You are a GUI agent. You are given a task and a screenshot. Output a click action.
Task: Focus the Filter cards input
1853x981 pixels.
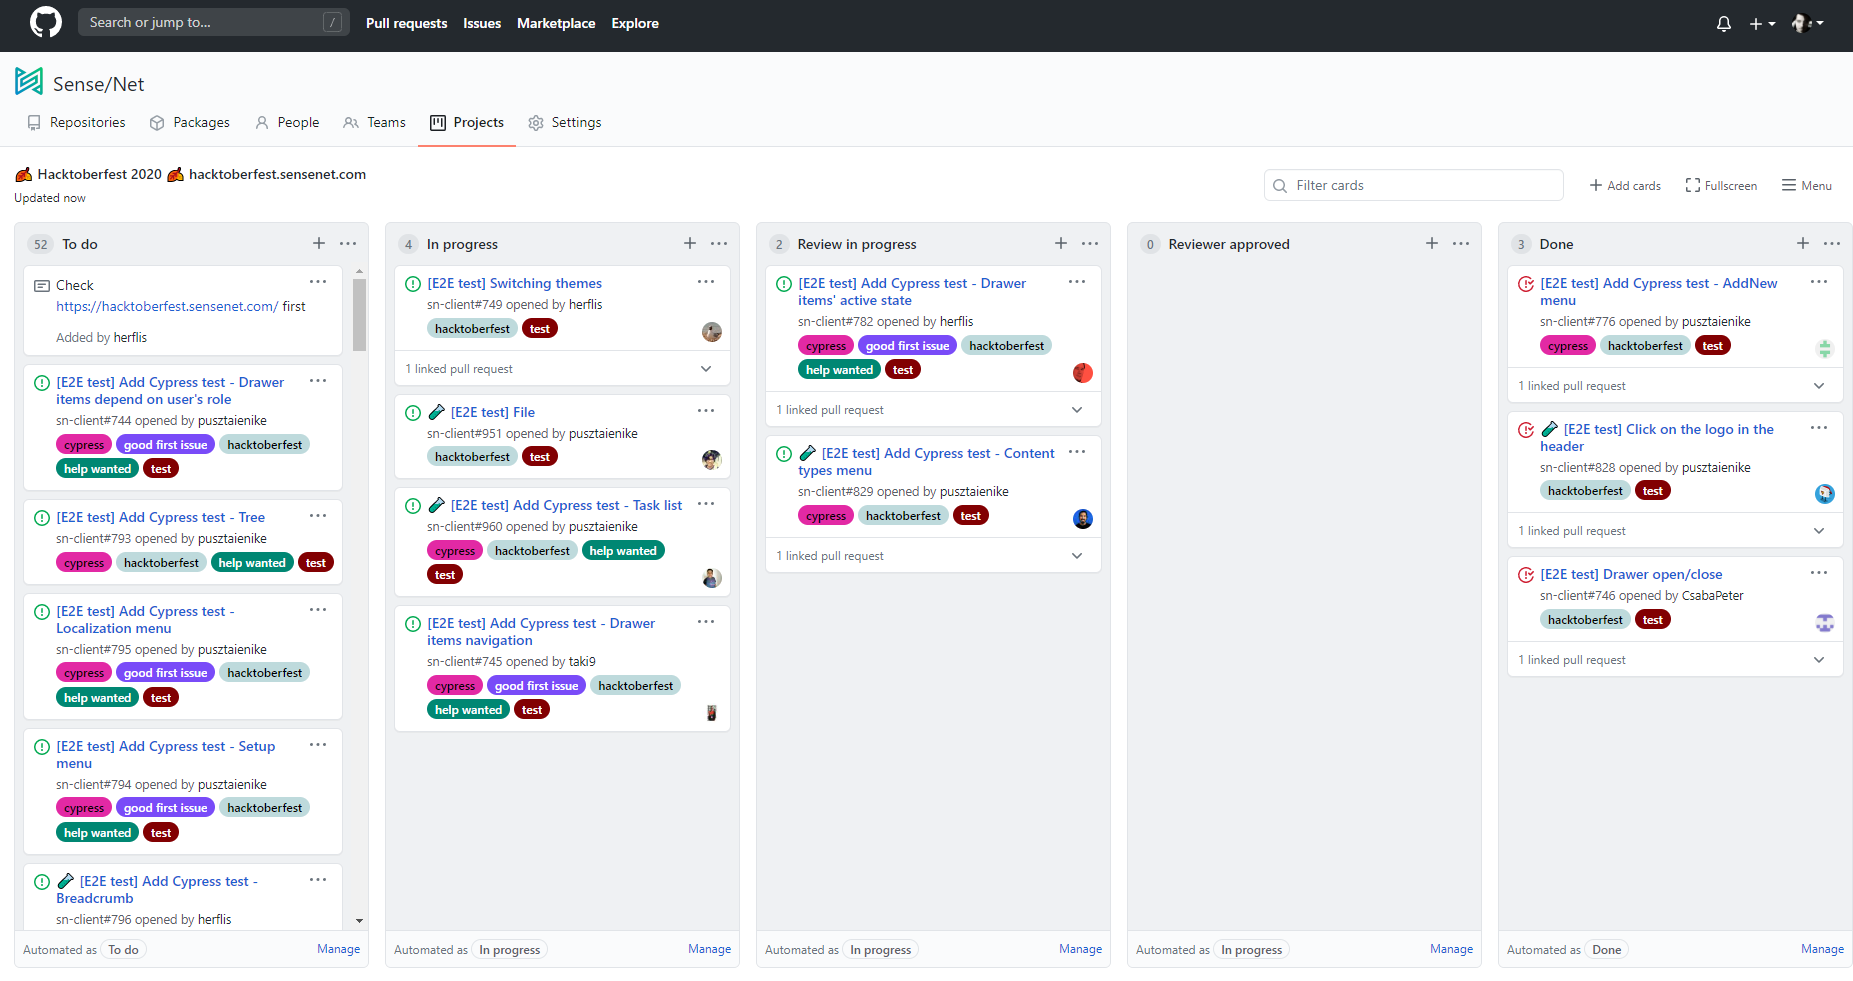click(x=1414, y=185)
